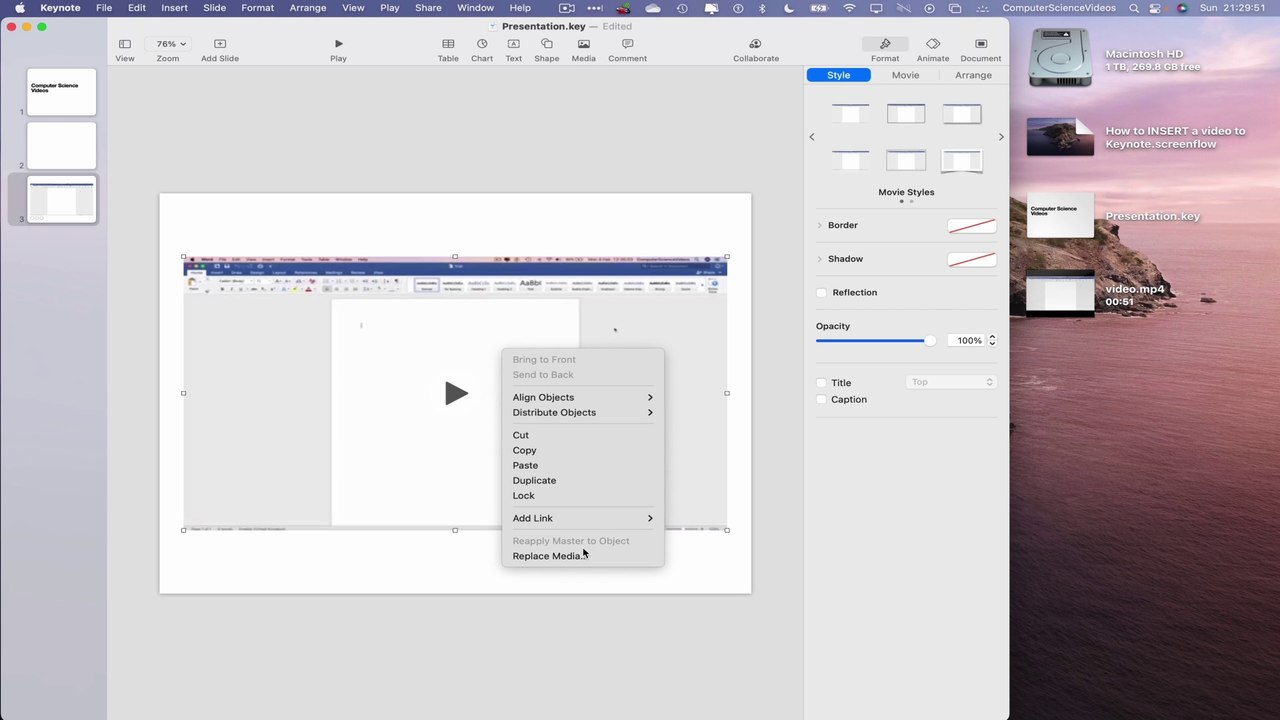Open the Collaborate toolbar icon
Image resolution: width=1280 pixels, height=720 pixels.
(755, 44)
